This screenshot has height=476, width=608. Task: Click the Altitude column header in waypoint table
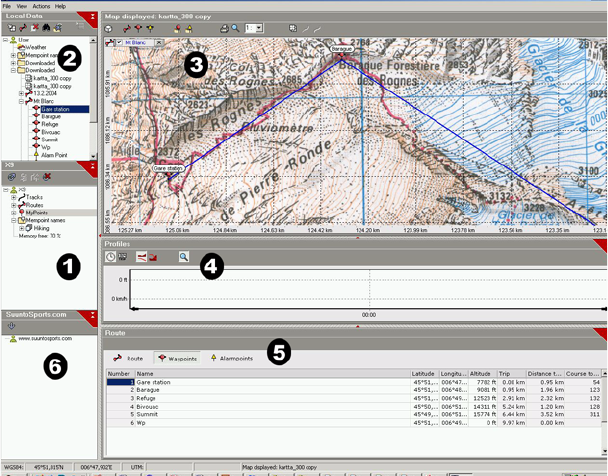(x=482, y=374)
